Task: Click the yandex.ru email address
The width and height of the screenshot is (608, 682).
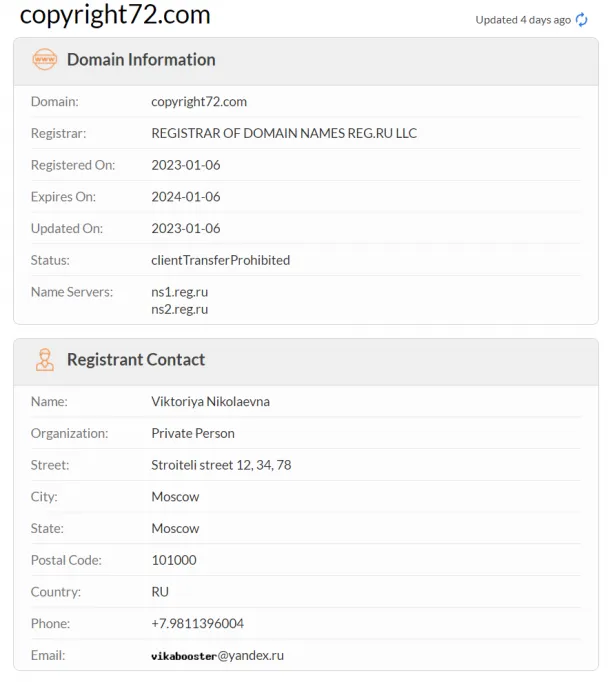Action: coord(217,655)
